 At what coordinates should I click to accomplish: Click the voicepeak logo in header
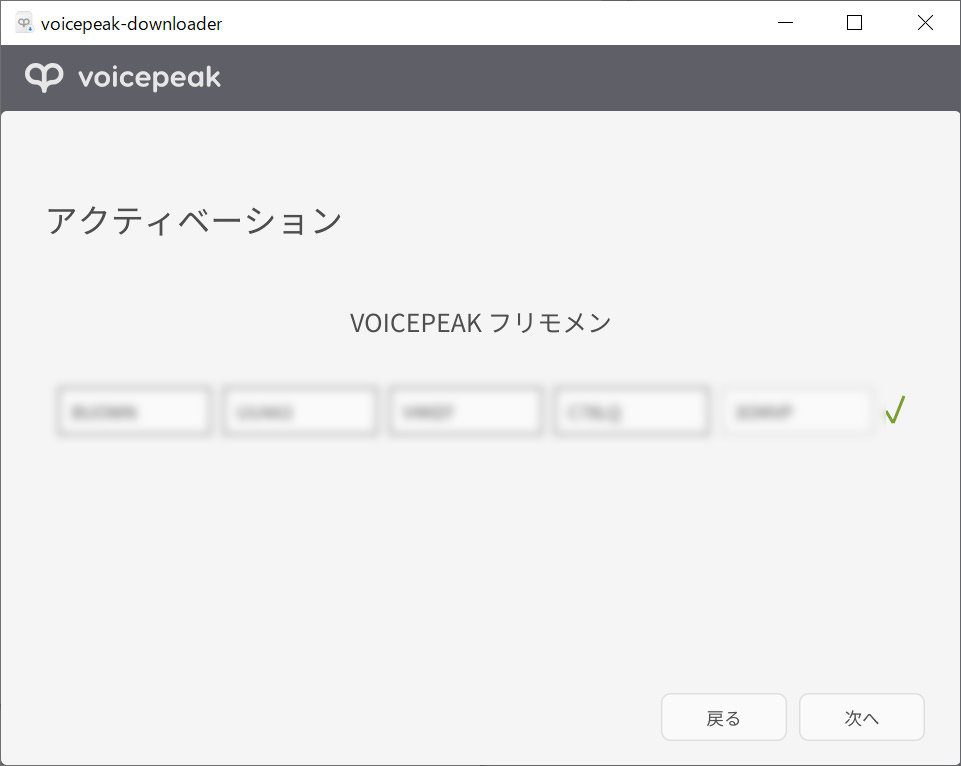click(123, 77)
